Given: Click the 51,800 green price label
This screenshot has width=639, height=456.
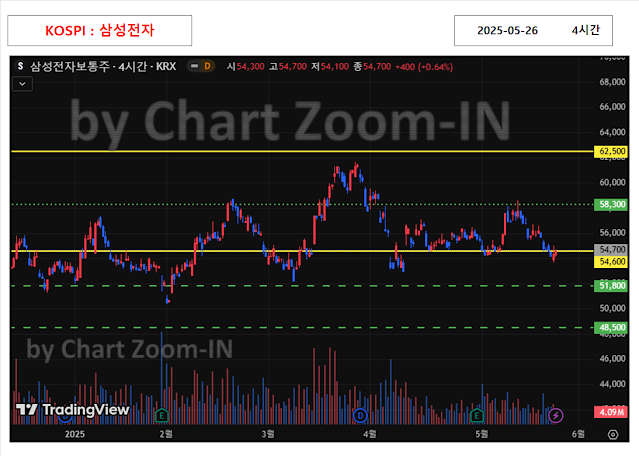Looking at the screenshot, I should point(611,286).
